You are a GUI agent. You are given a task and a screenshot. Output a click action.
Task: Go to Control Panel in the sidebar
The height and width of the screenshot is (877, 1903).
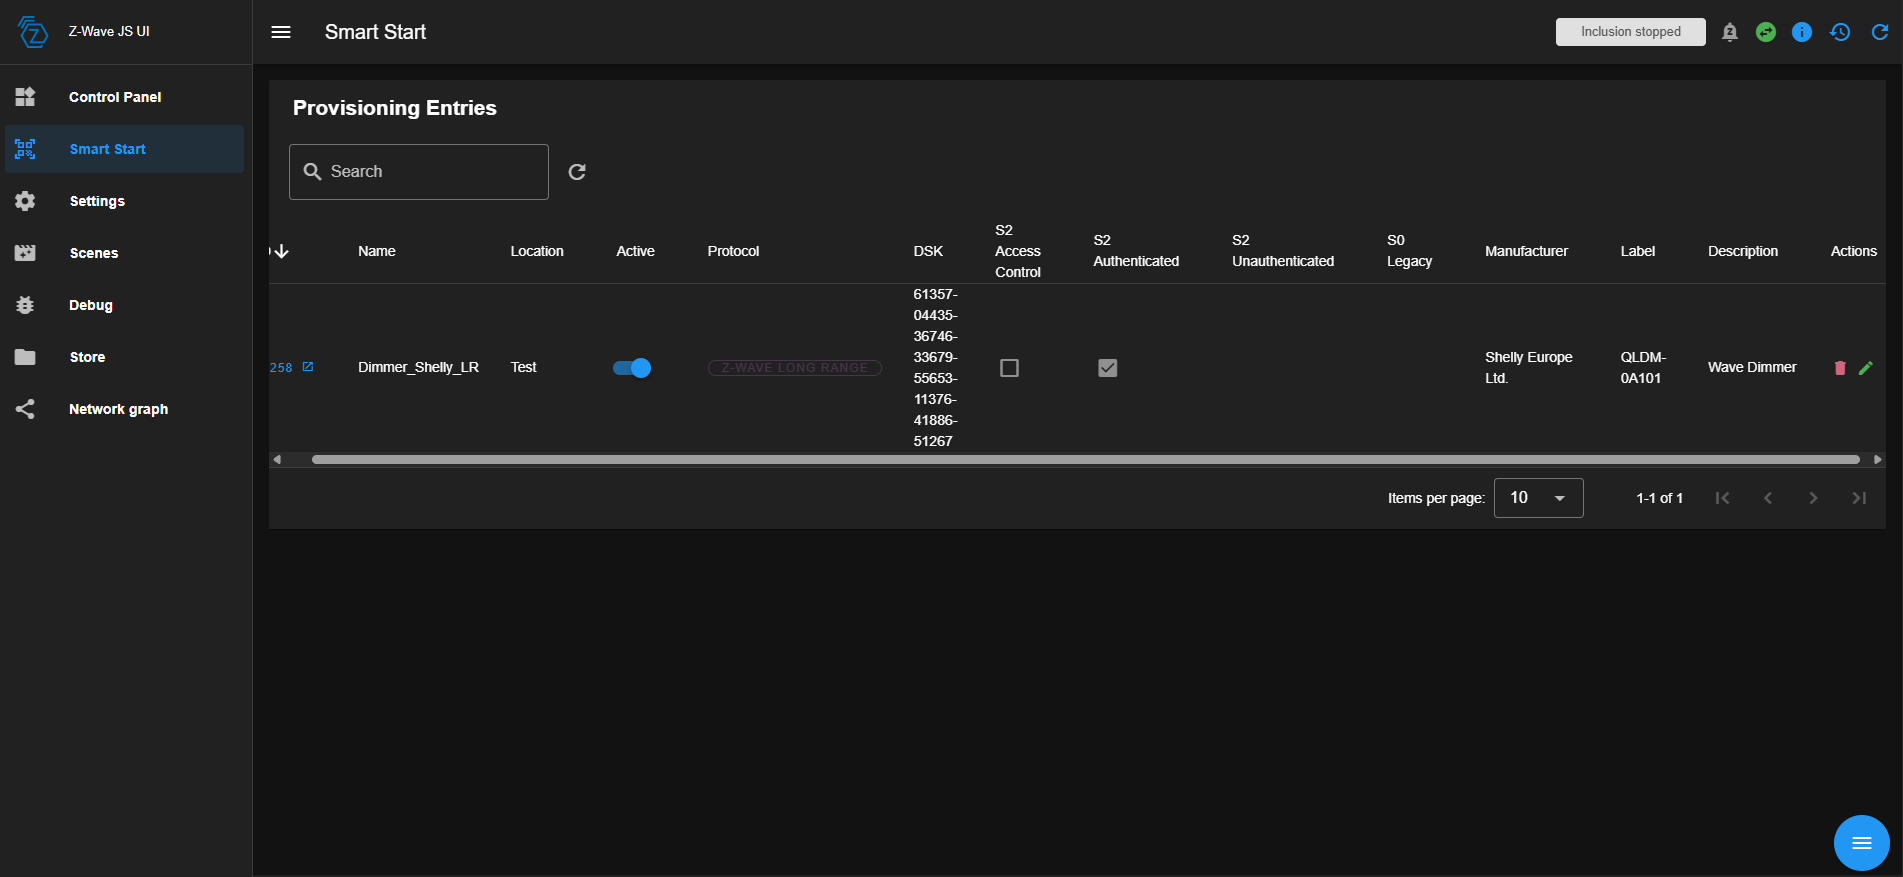point(115,97)
